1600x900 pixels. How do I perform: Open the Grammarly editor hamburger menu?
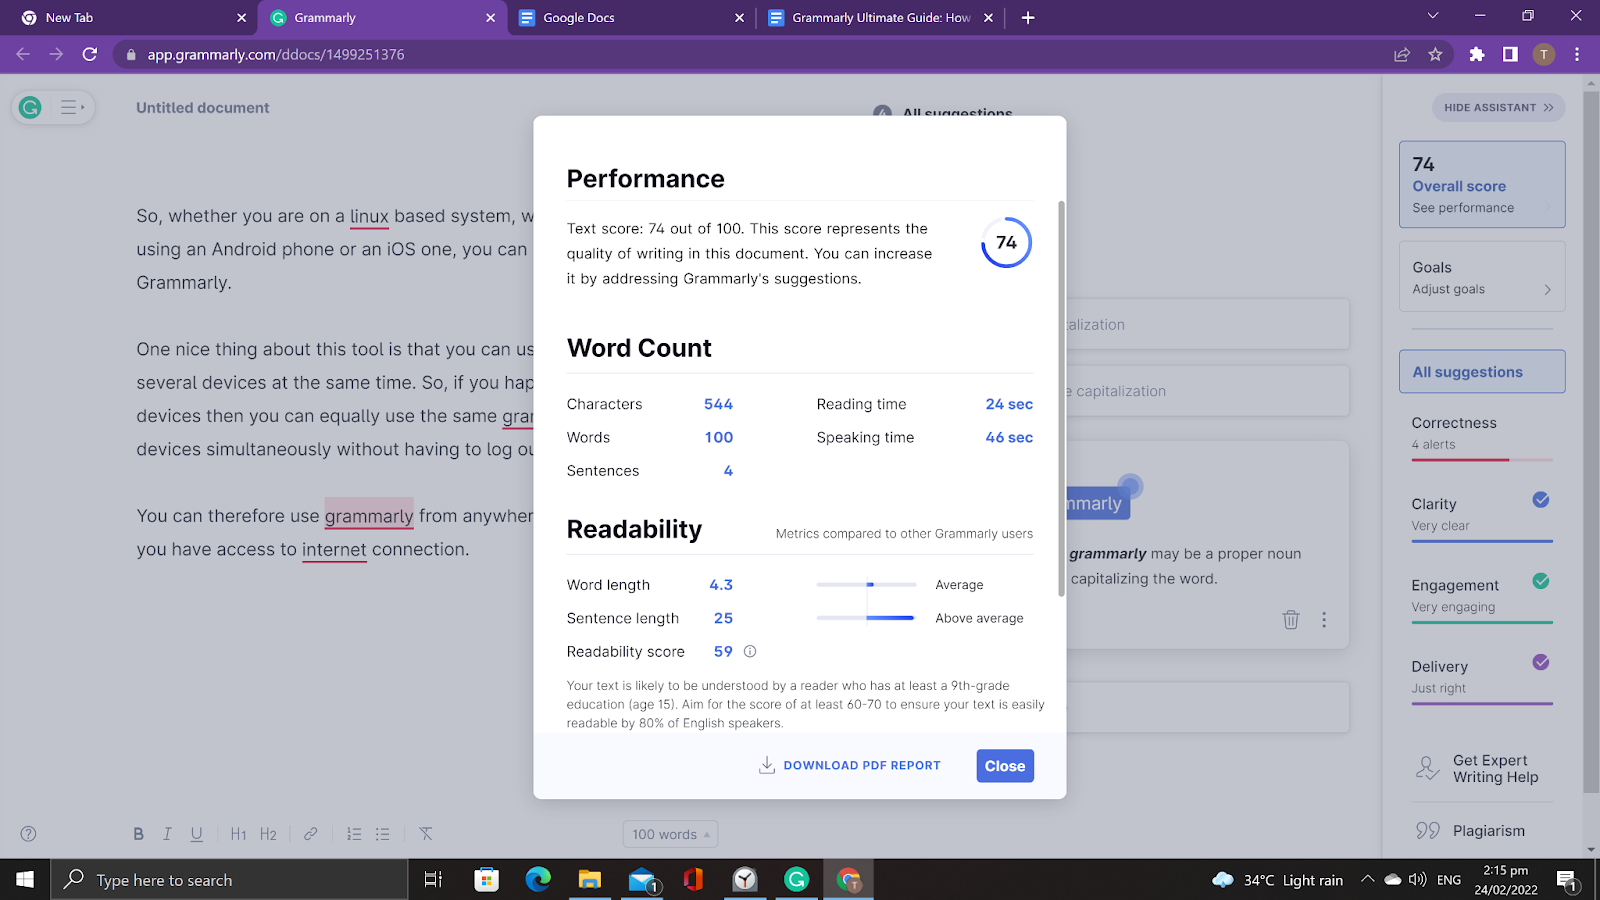pos(72,107)
